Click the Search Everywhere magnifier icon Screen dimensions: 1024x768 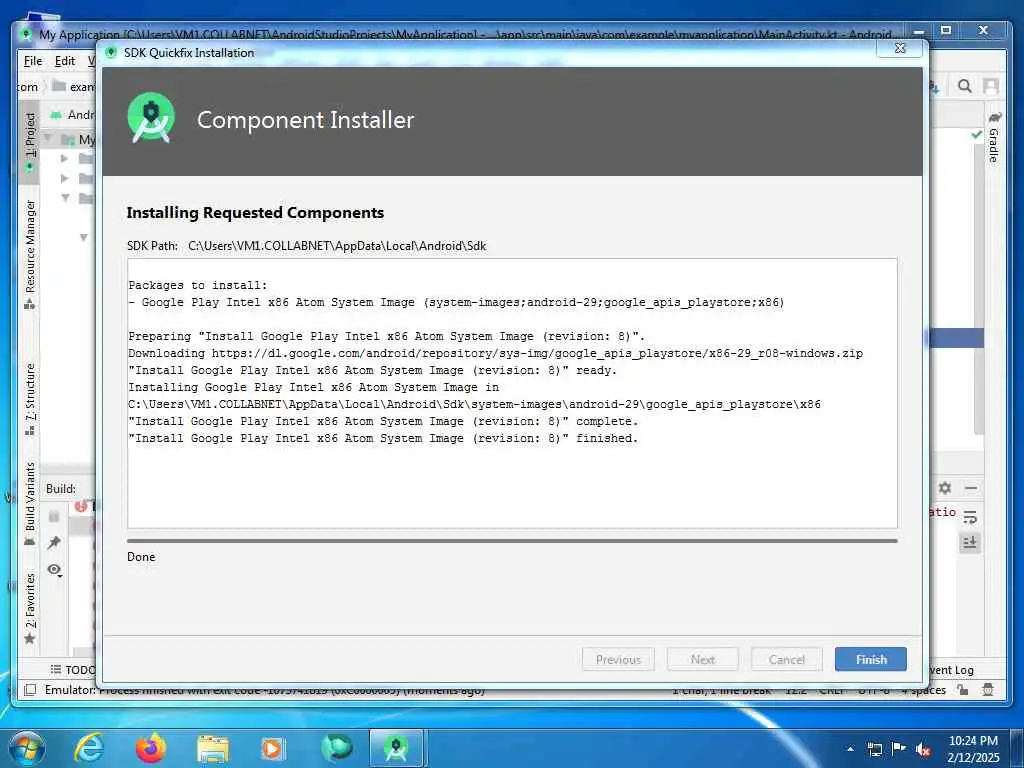[965, 86]
